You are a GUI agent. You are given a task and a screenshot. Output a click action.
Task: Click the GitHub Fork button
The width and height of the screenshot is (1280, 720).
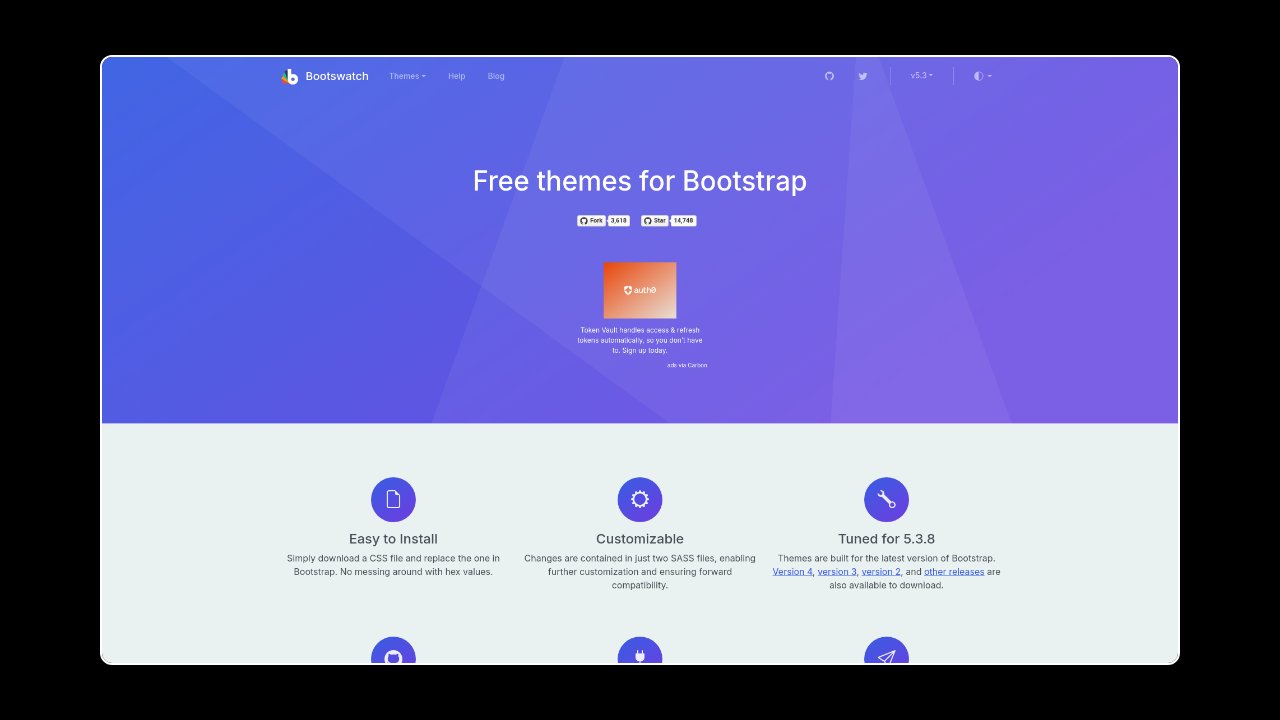[591, 220]
